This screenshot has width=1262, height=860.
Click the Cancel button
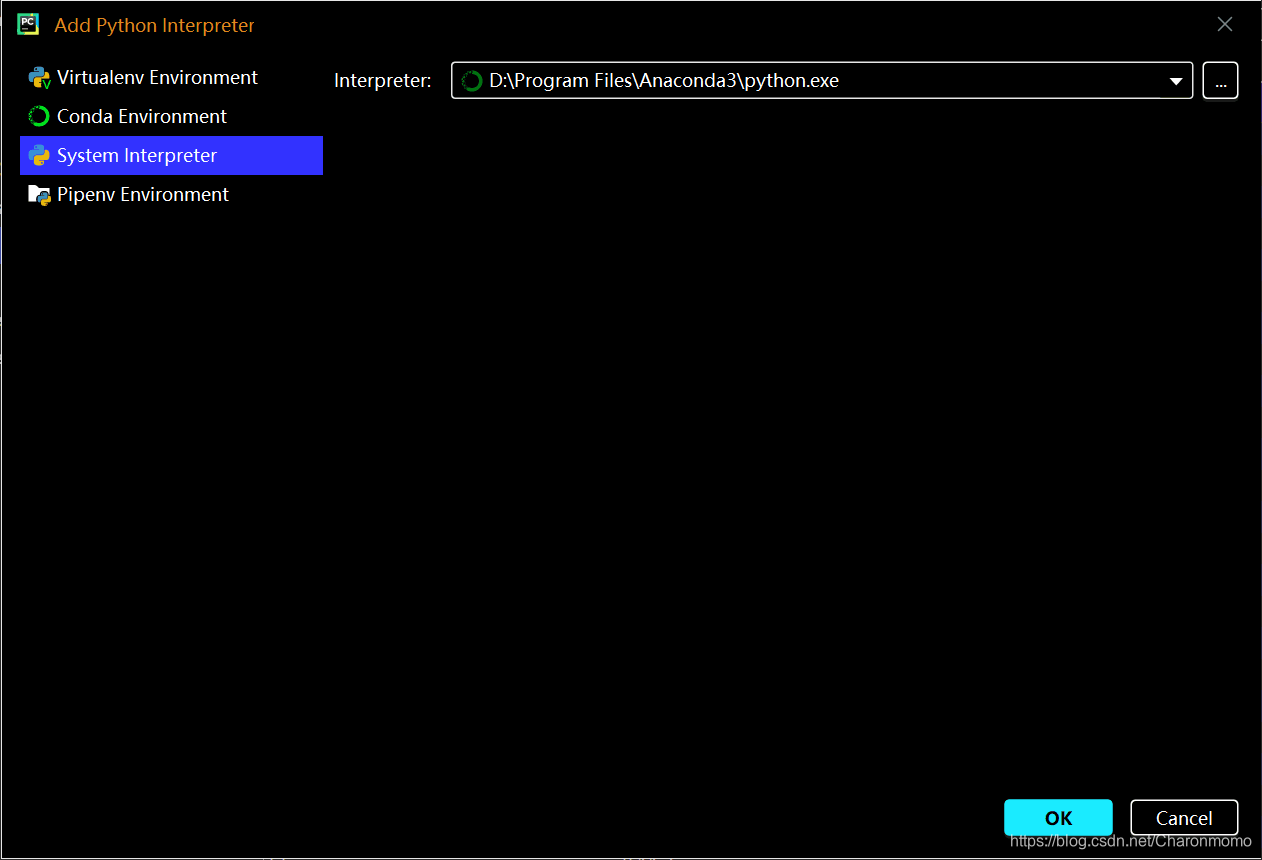pyautogui.click(x=1184, y=818)
